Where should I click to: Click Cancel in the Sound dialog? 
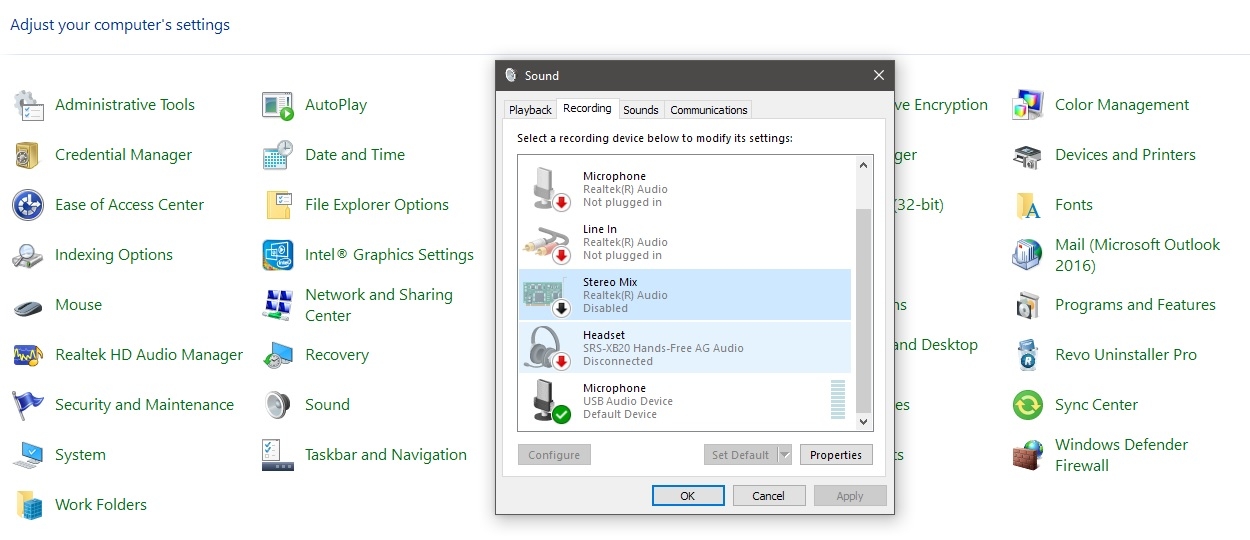click(769, 495)
